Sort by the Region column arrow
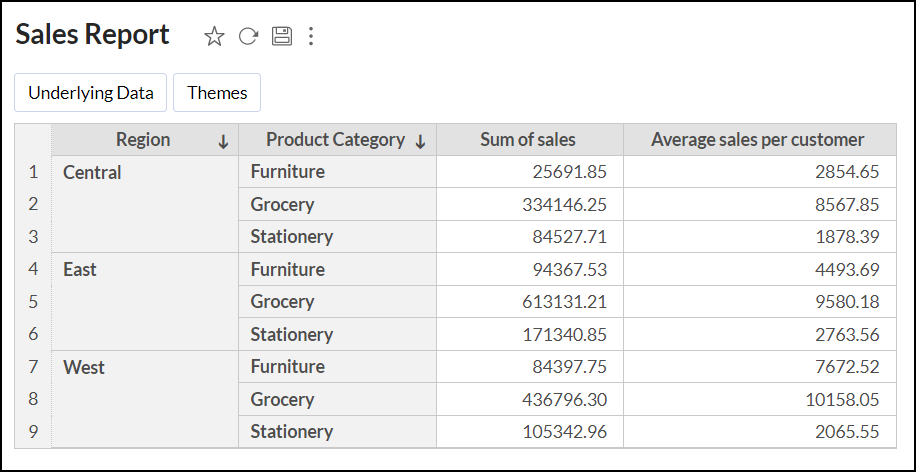The height and width of the screenshot is (472, 916). pyautogui.click(x=223, y=142)
